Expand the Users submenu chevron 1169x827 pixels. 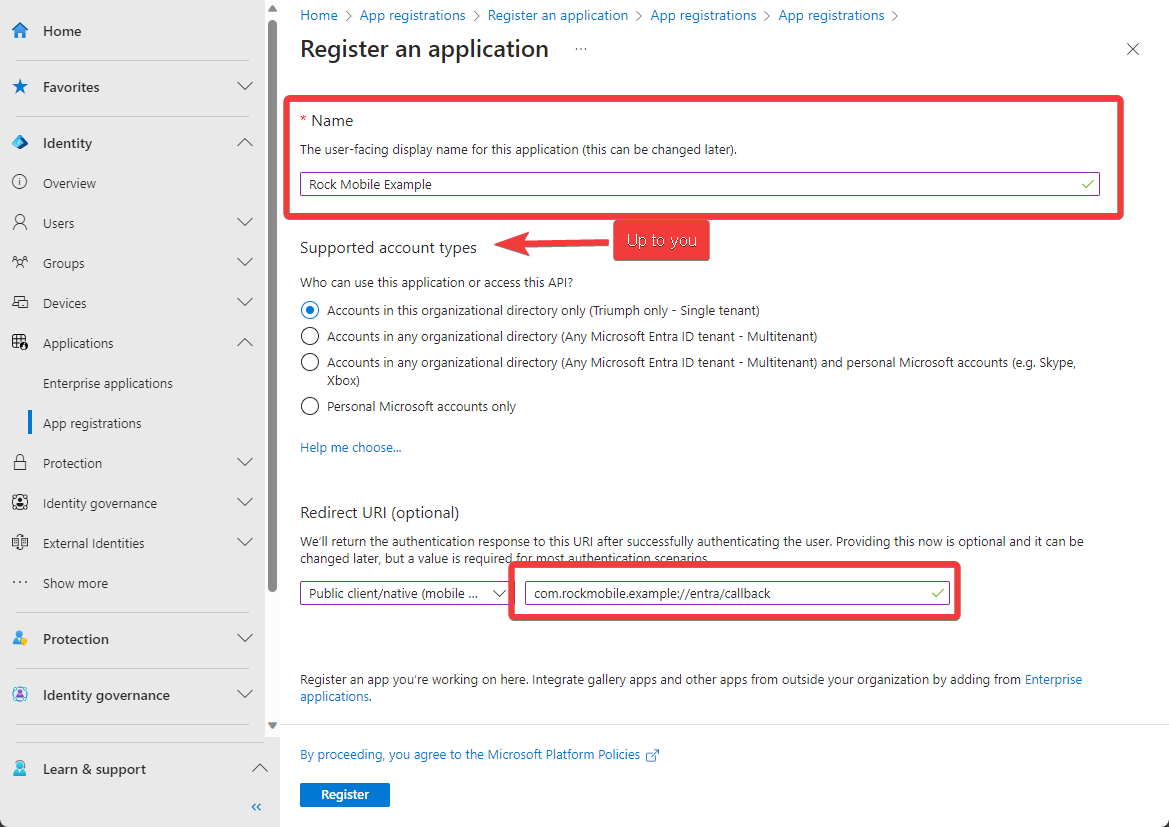[x=245, y=222]
